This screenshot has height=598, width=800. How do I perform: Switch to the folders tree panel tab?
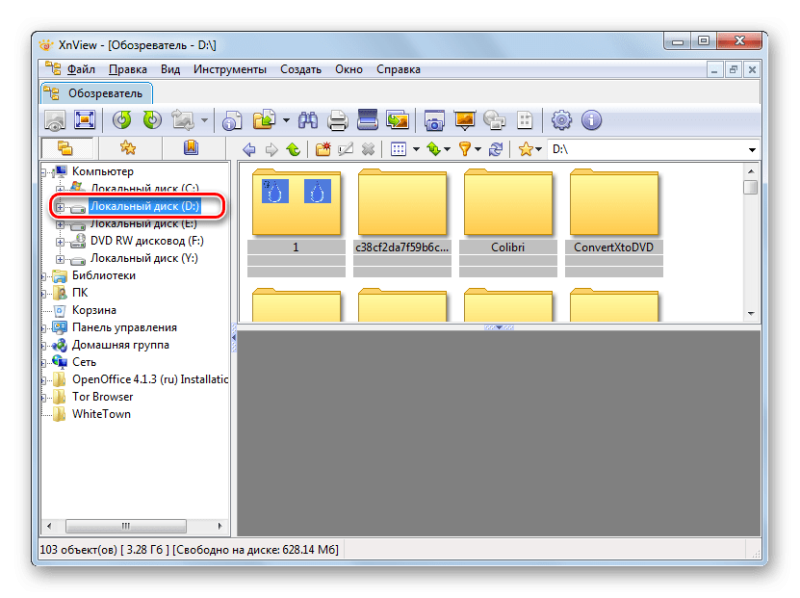point(65,148)
